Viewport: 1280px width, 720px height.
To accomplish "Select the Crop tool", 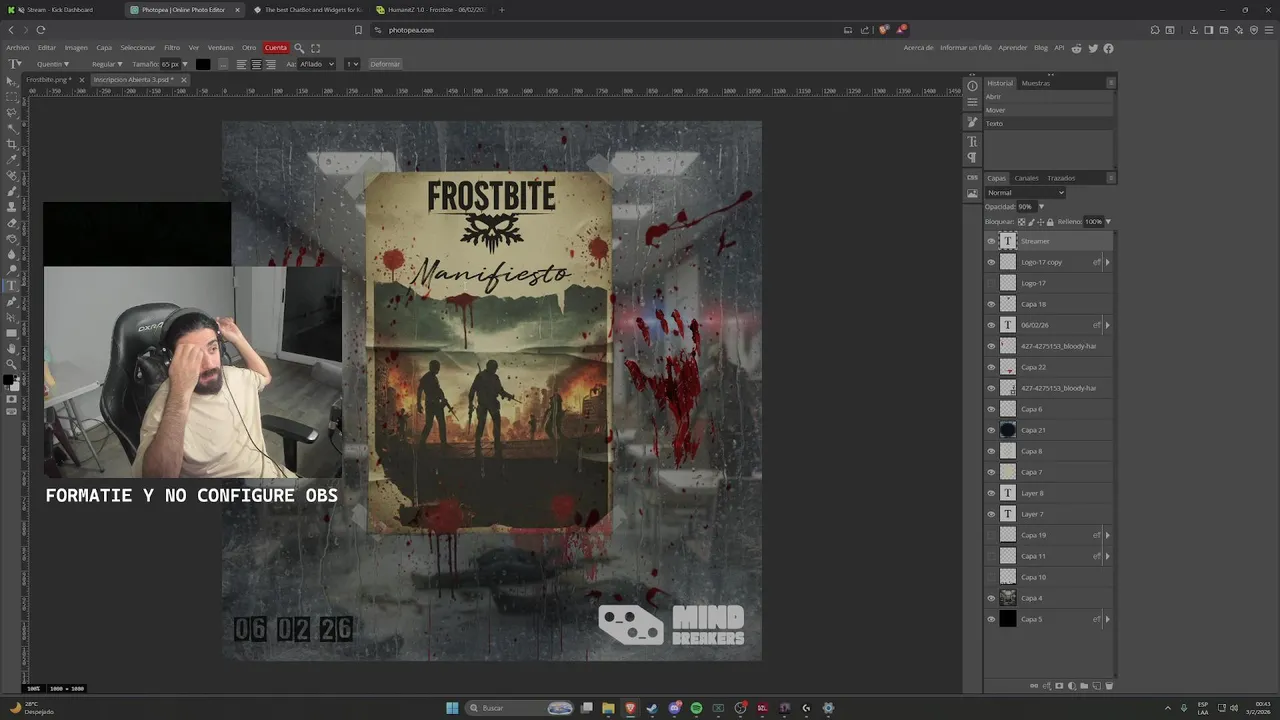I will tap(12, 144).
